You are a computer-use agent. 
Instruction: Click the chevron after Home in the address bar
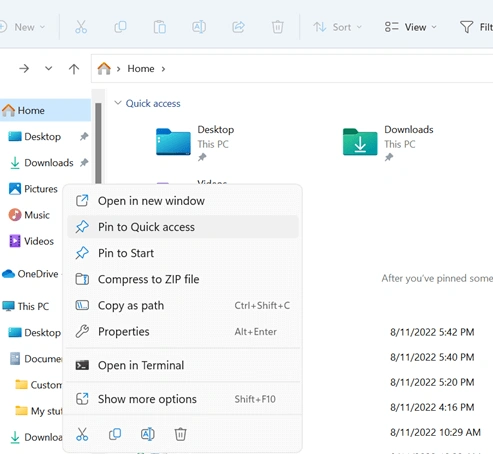click(163, 69)
